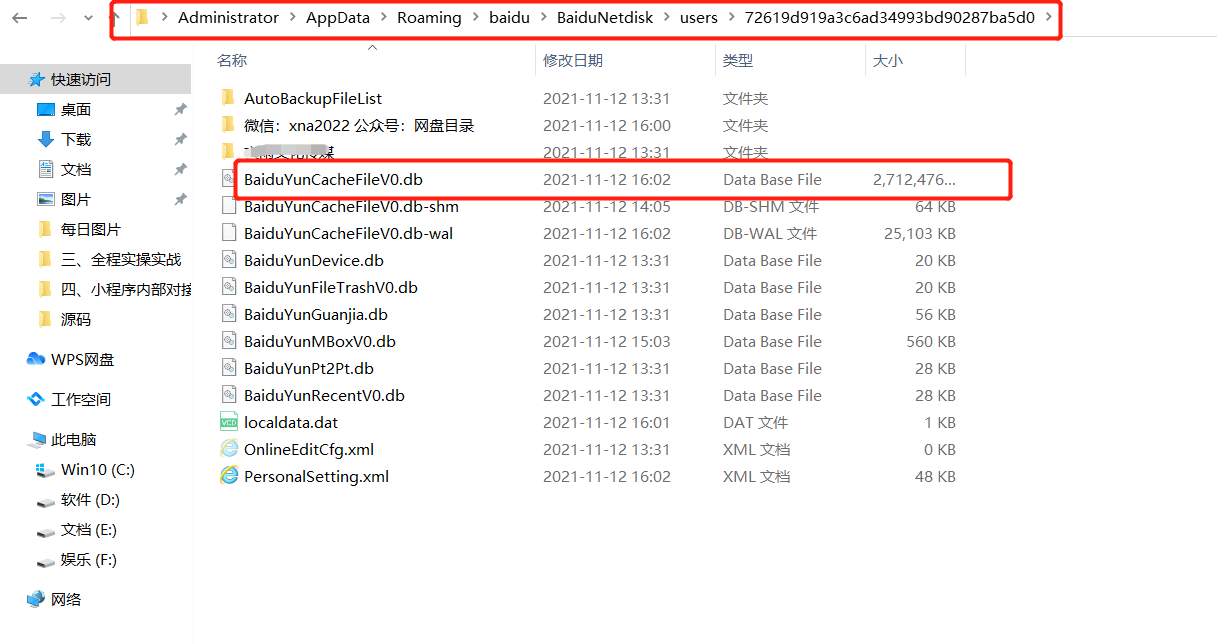Unpin 桌面 using its pin icon
This screenshot has width=1217, height=644.
pos(180,109)
